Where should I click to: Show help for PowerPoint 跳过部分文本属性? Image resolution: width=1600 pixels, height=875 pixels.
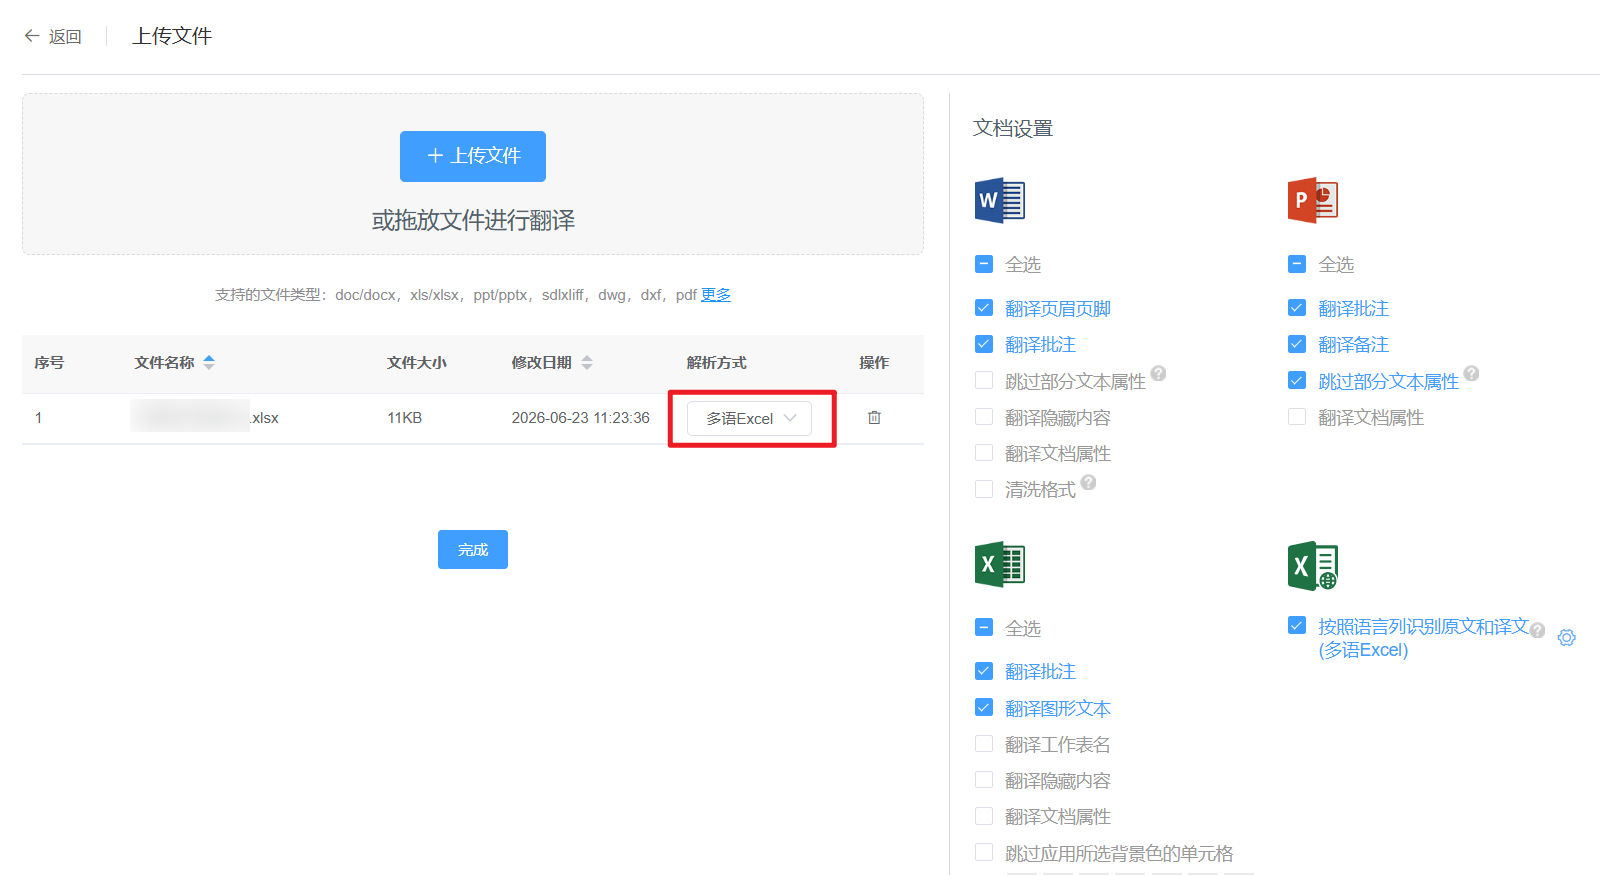click(x=1471, y=373)
